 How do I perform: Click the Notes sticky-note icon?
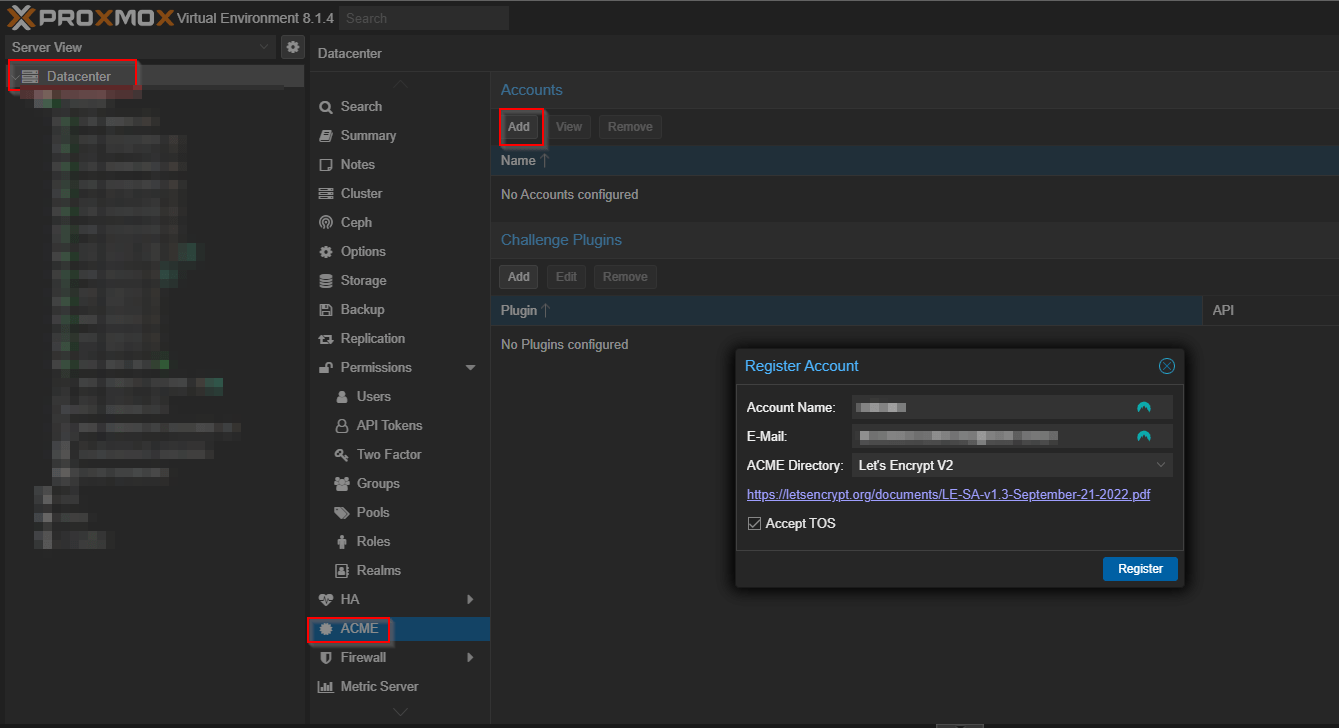(x=326, y=164)
